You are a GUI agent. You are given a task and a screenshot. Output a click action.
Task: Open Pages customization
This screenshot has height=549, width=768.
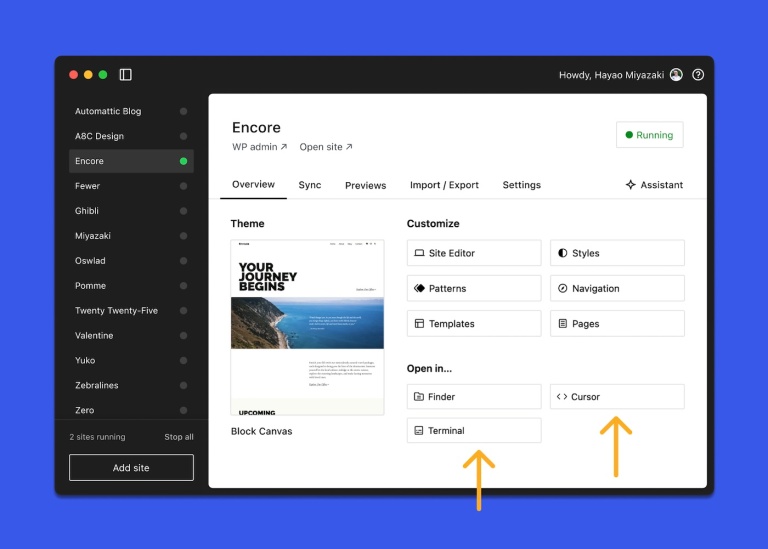pos(617,323)
